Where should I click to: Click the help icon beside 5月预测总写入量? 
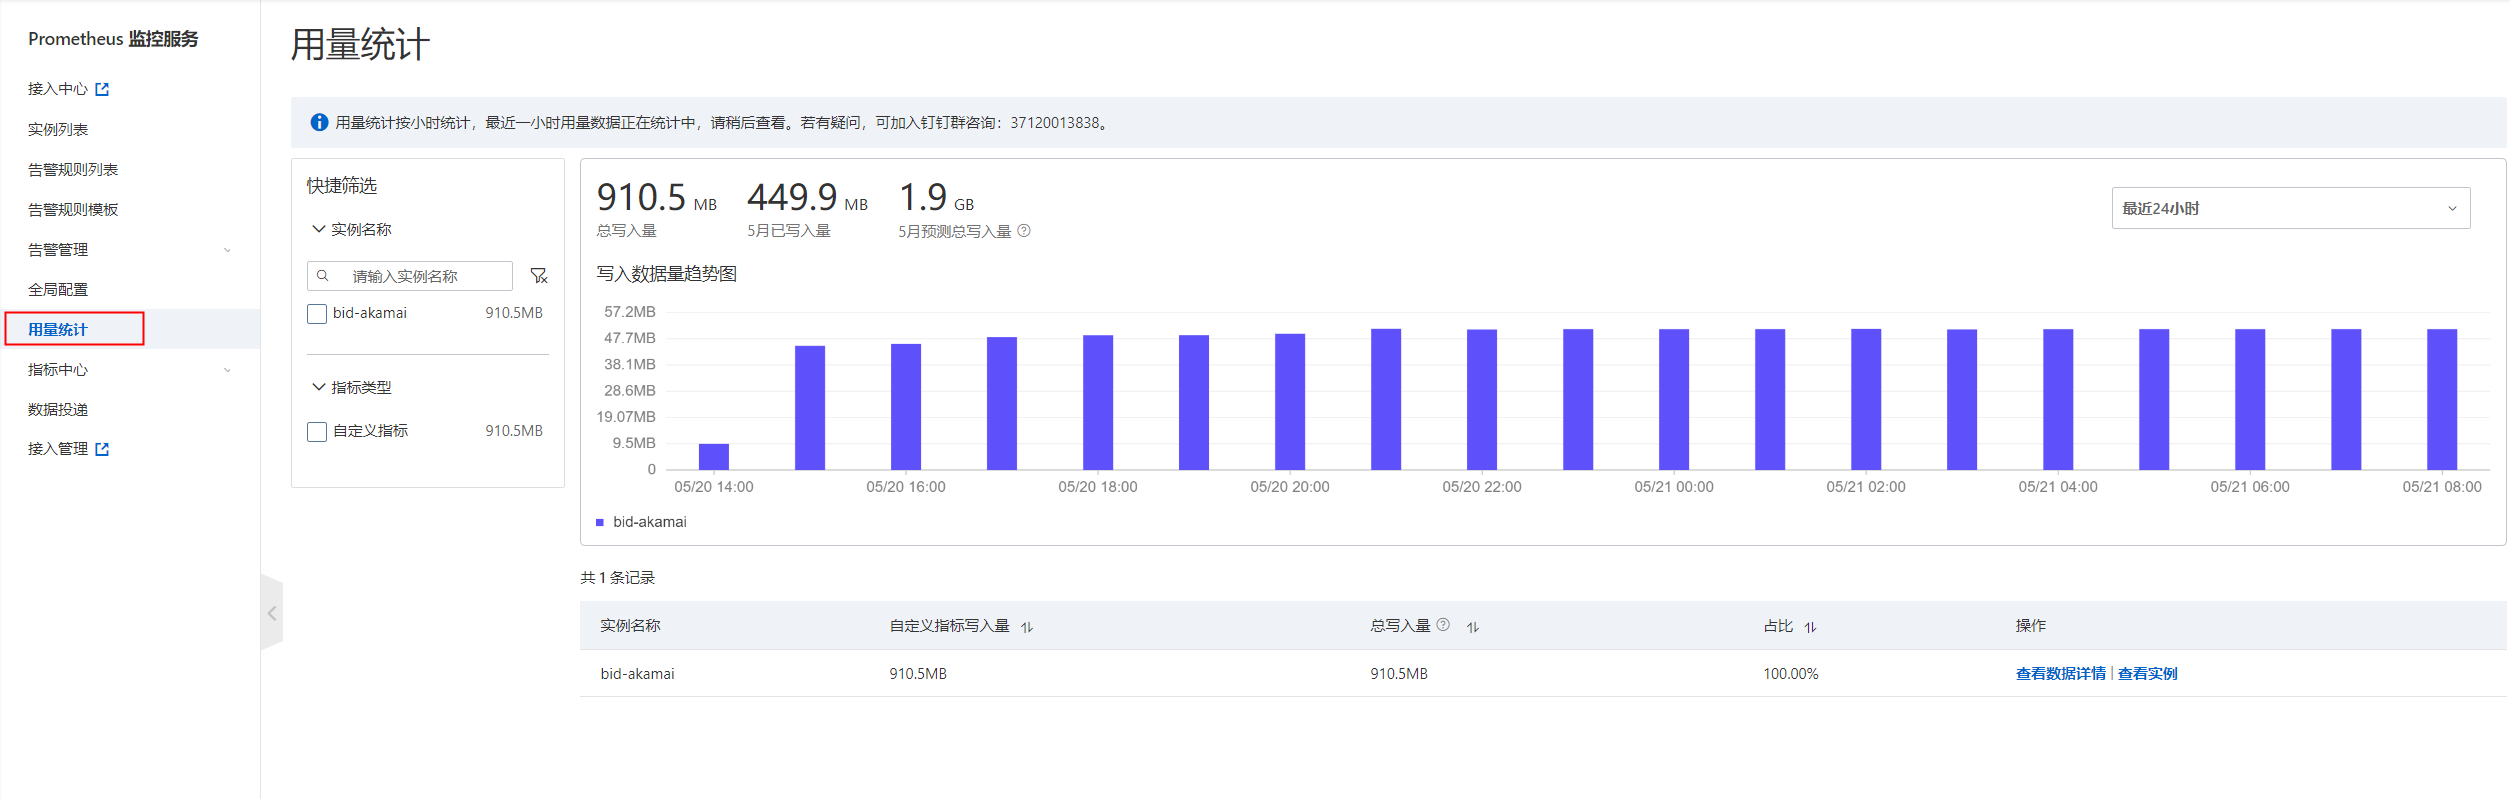click(x=1024, y=231)
